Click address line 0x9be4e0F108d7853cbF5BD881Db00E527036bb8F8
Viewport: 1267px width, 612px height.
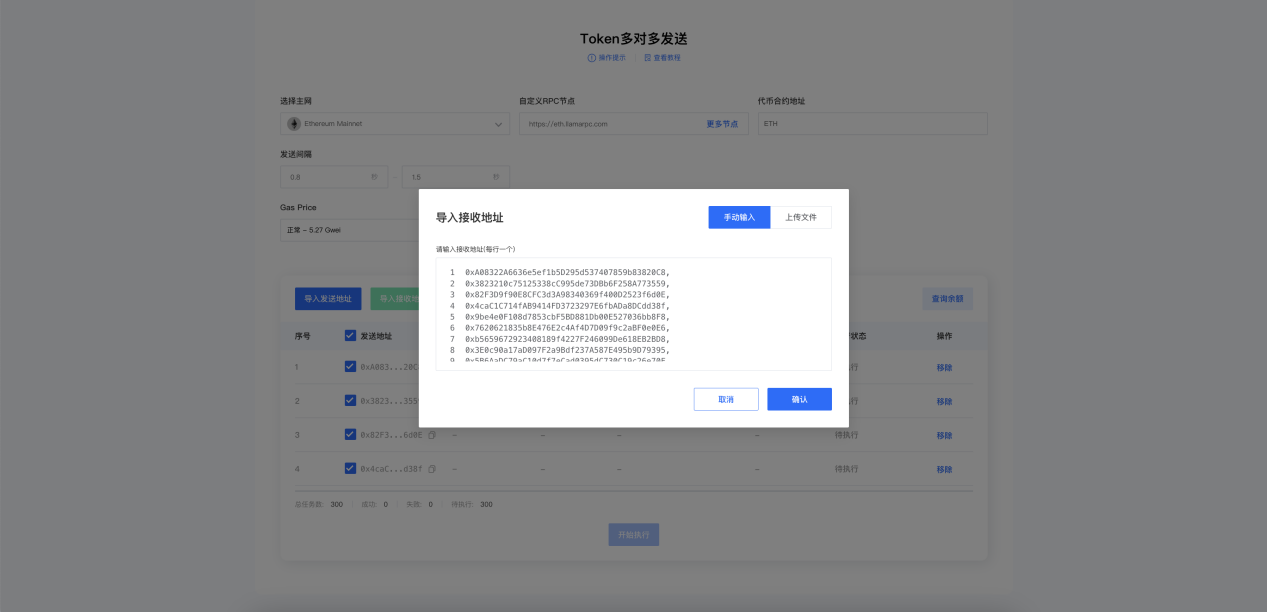567,316
